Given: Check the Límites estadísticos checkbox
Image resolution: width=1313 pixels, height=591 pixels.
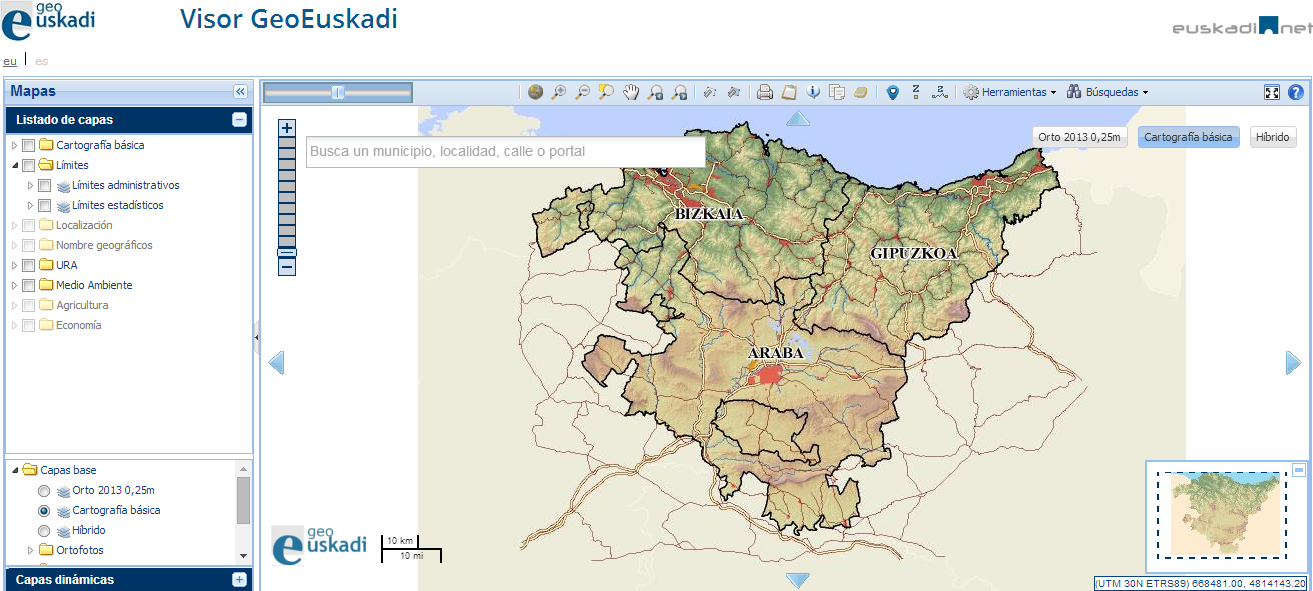Looking at the screenshot, I should 44,206.
